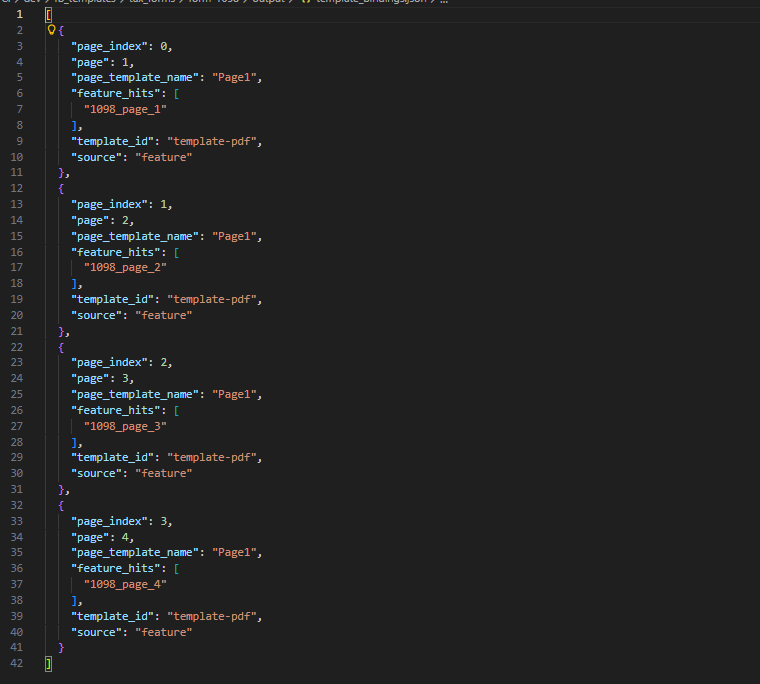Select line number 1 in the gutter
This screenshot has height=684, width=760.
pyautogui.click(x=19, y=15)
